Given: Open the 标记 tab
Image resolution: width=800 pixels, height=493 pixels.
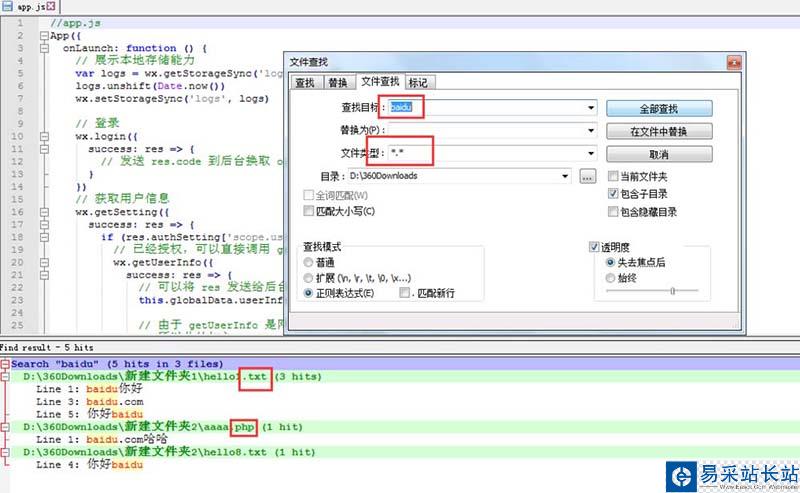Looking at the screenshot, I should [418, 83].
